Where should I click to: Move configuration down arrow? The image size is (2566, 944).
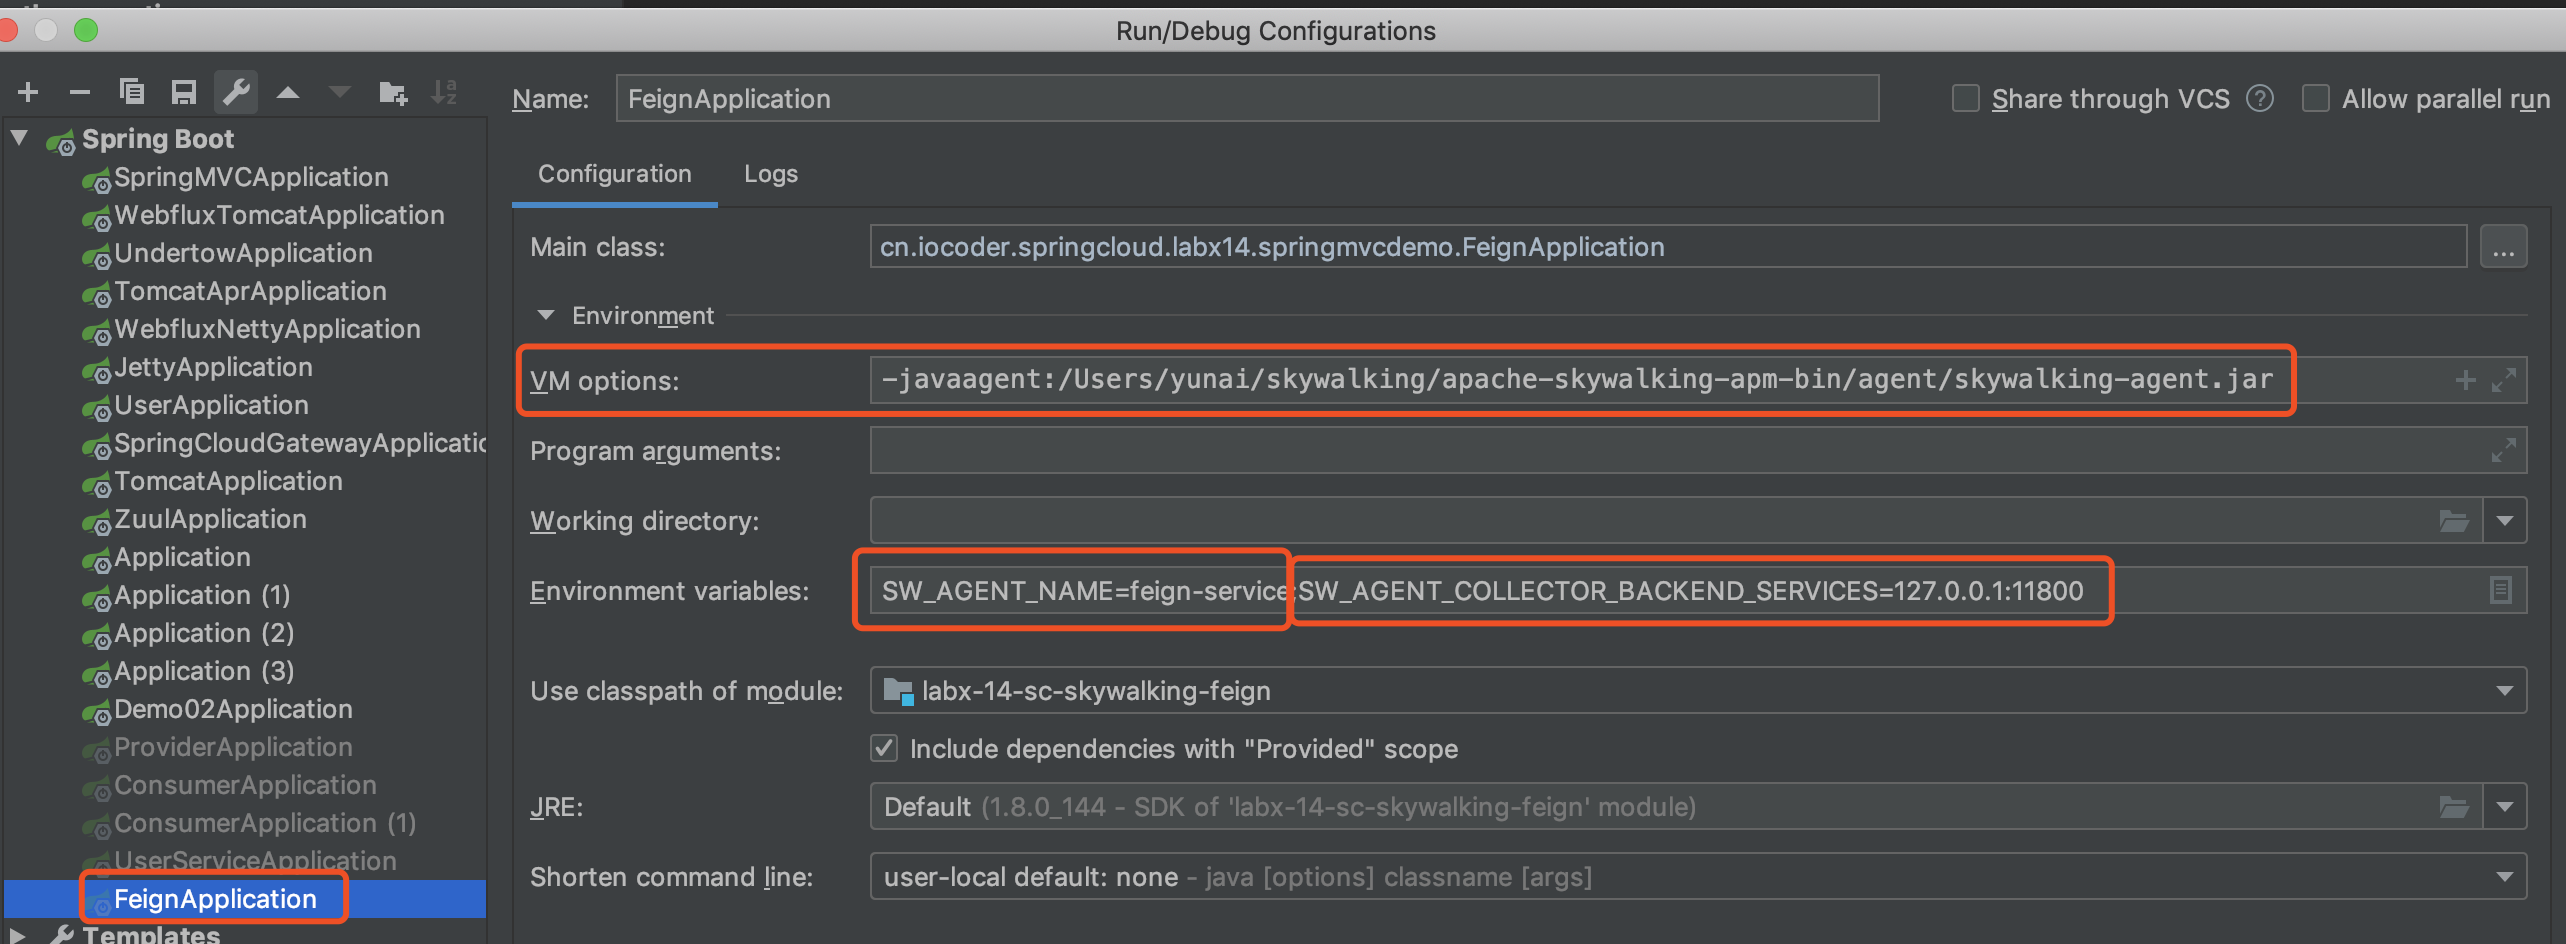point(340,93)
